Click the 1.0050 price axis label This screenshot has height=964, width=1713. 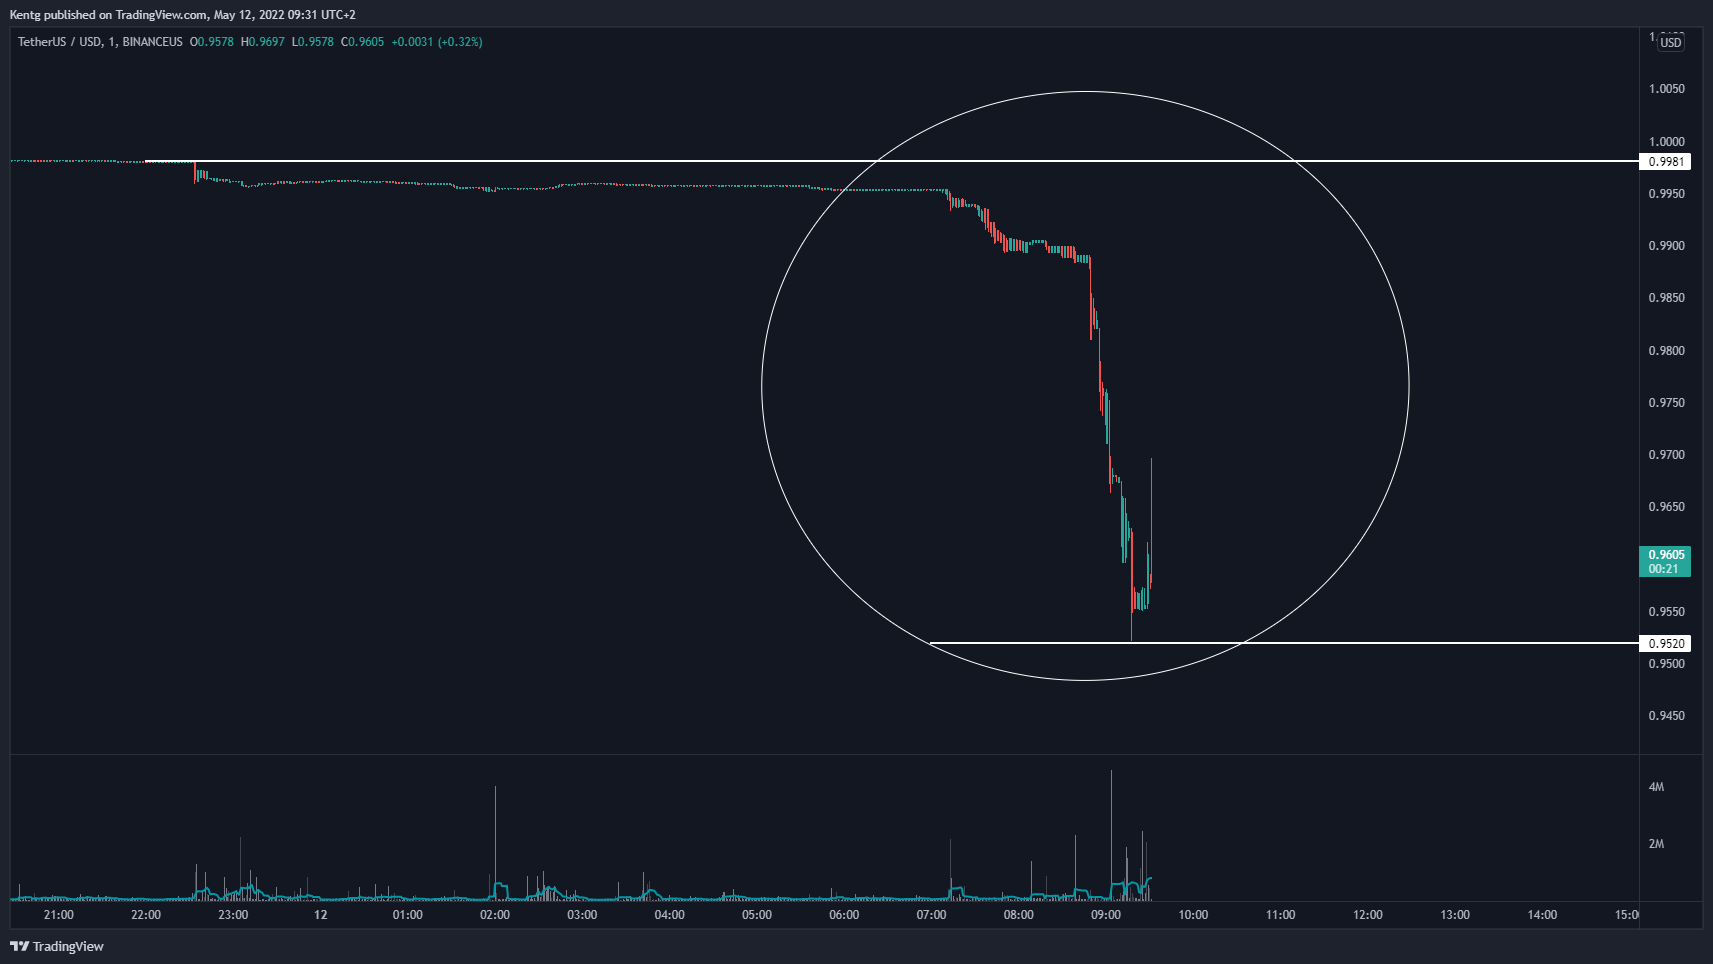[1667, 89]
